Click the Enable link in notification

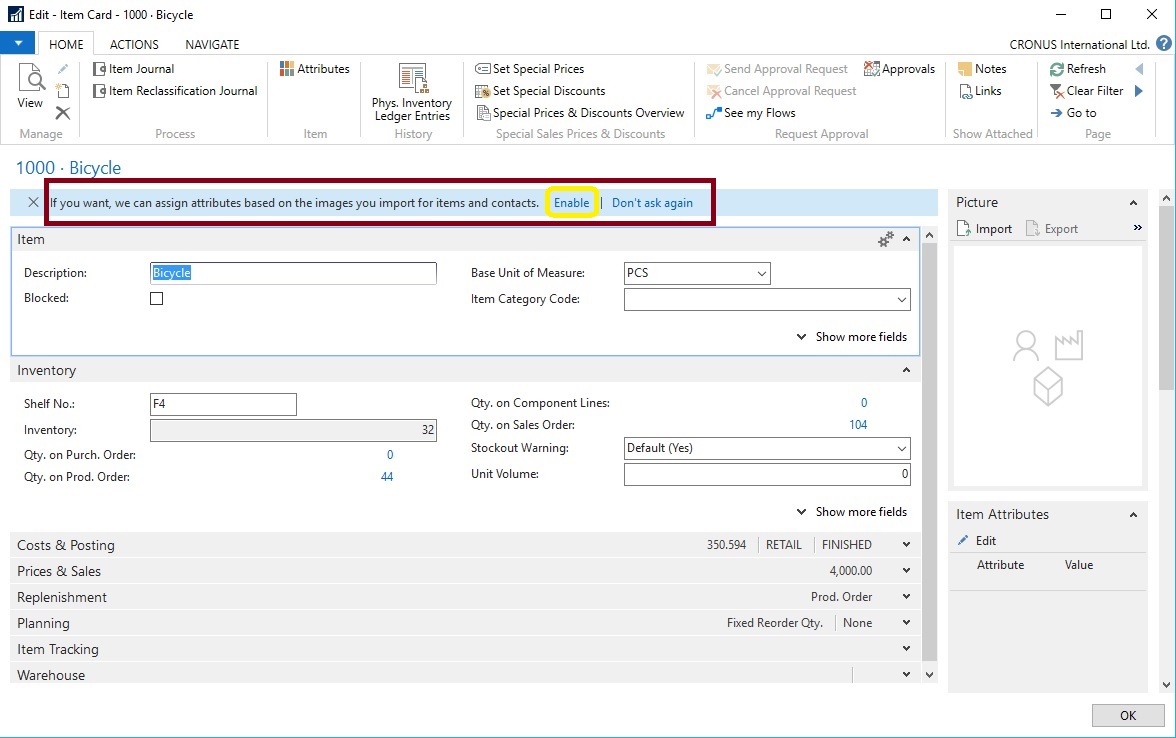point(572,203)
